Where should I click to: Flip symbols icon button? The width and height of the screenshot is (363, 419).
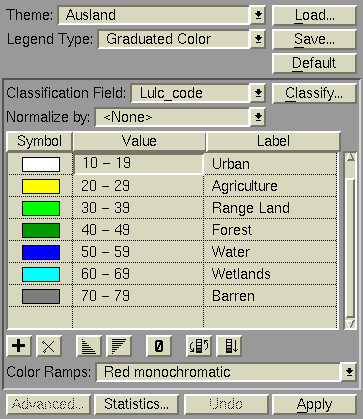pos(199,346)
